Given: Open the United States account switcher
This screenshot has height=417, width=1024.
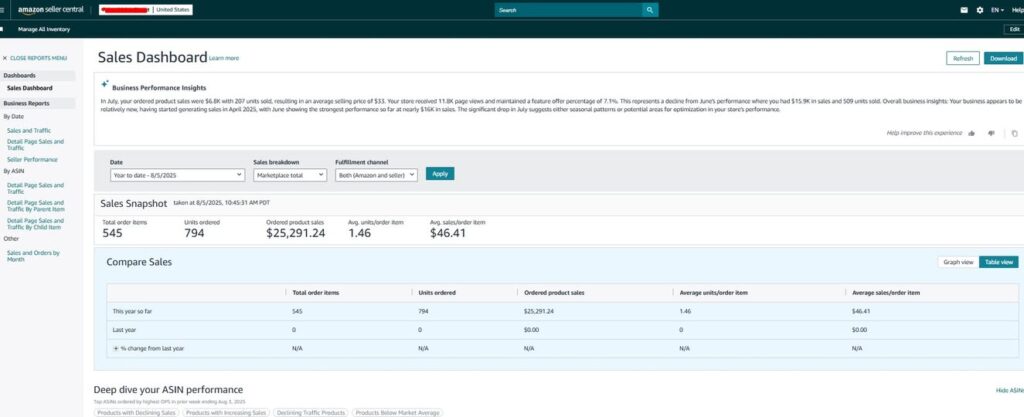Looking at the screenshot, I should (x=146, y=10).
